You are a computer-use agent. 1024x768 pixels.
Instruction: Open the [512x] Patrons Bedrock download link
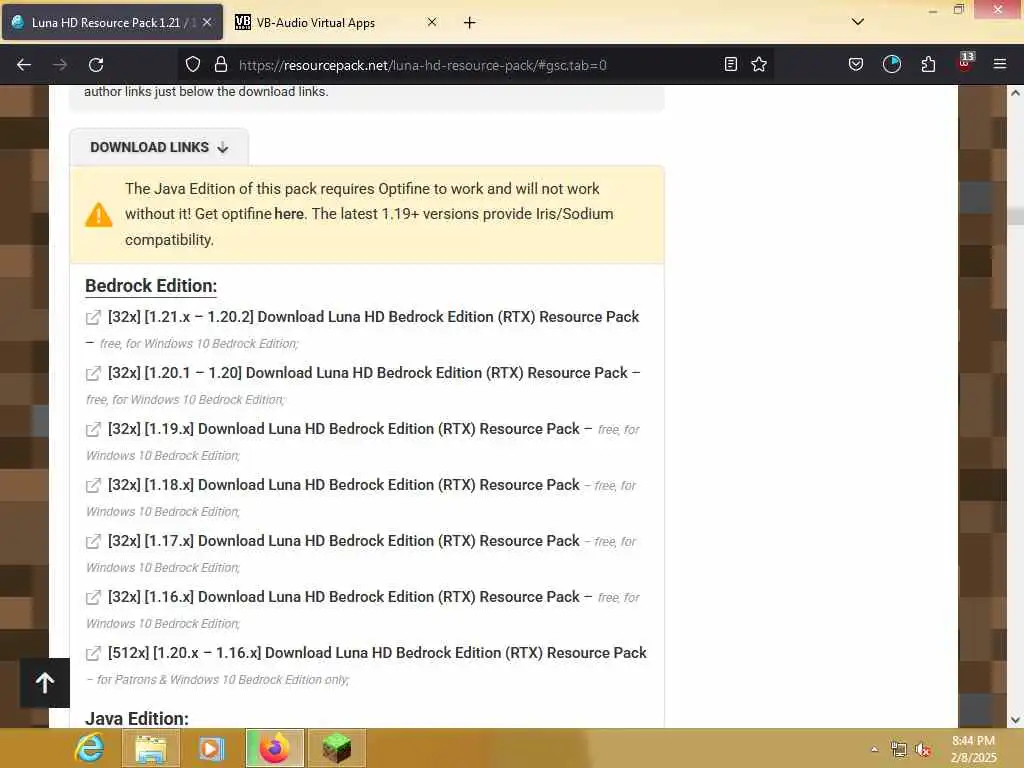pyautogui.click(x=377, y=653)
